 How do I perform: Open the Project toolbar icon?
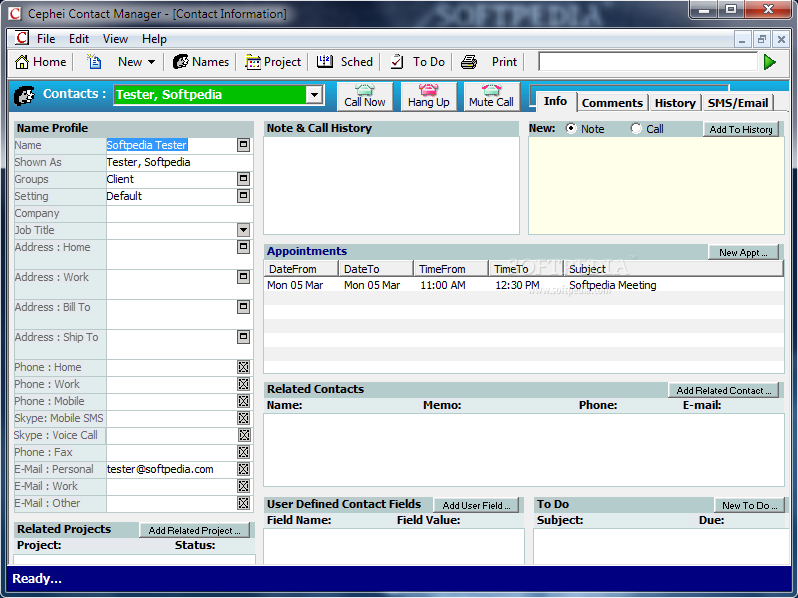(x=252, y=62)
